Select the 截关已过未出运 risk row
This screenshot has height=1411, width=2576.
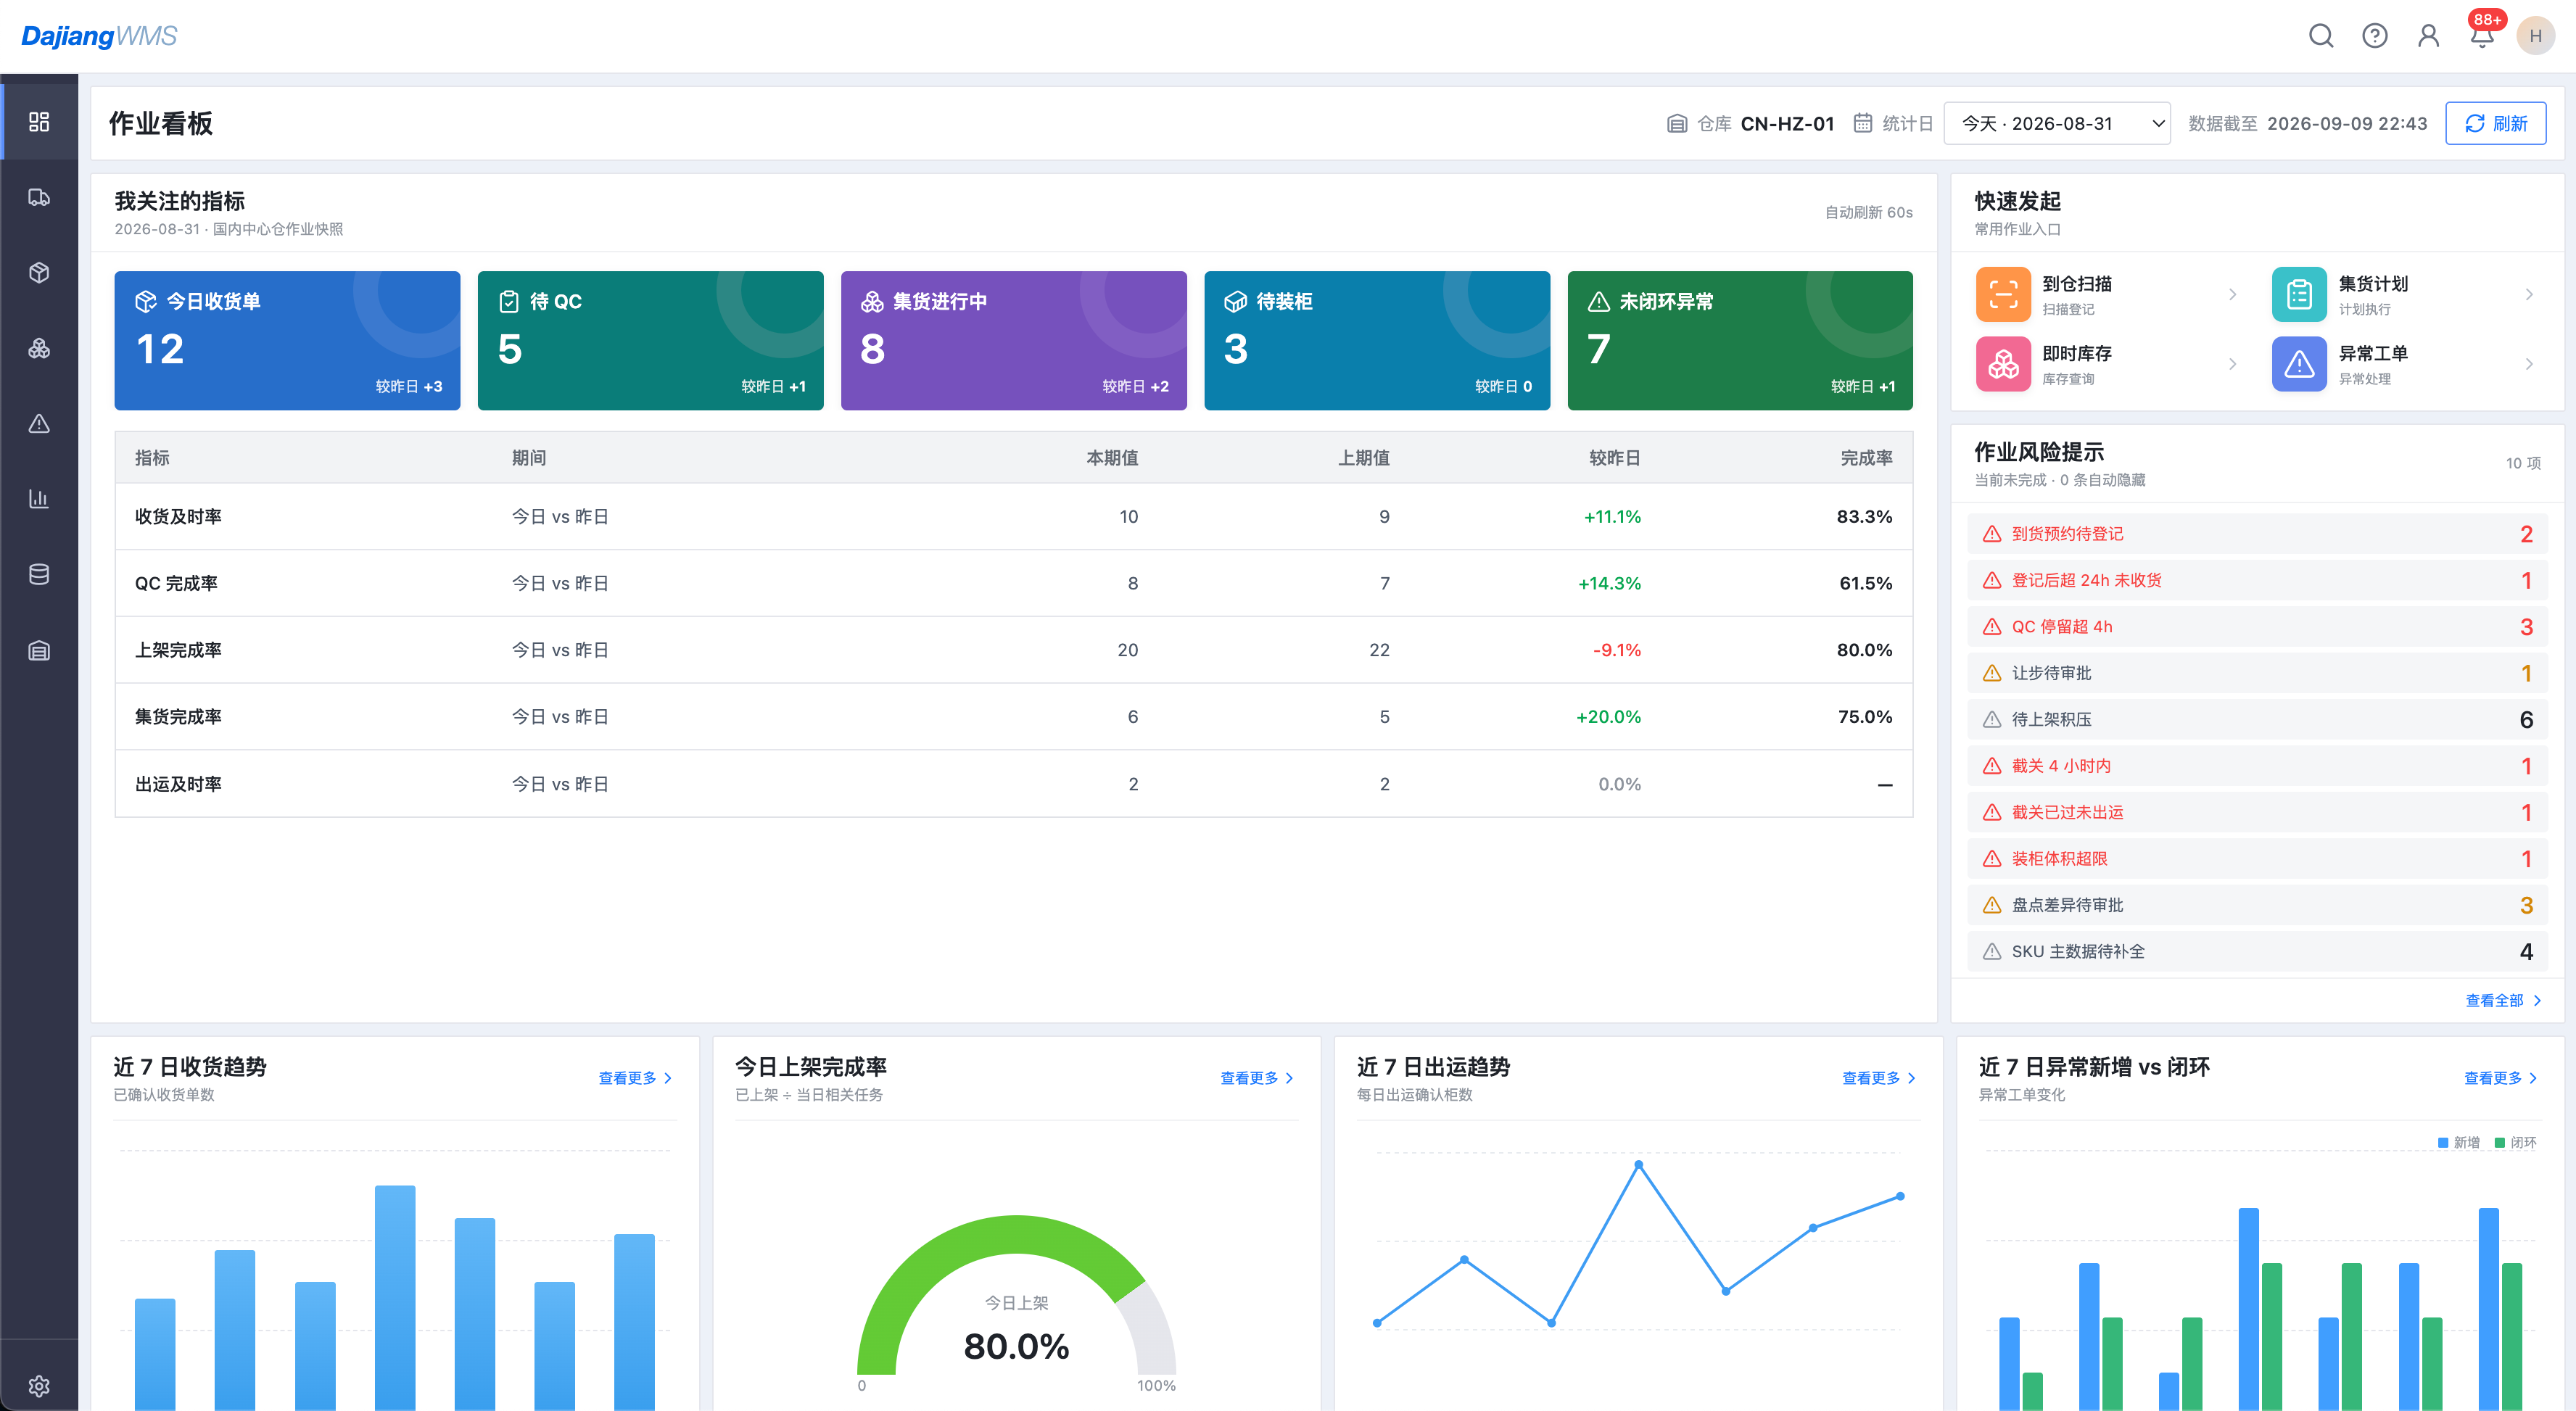tap(2257, 812)
